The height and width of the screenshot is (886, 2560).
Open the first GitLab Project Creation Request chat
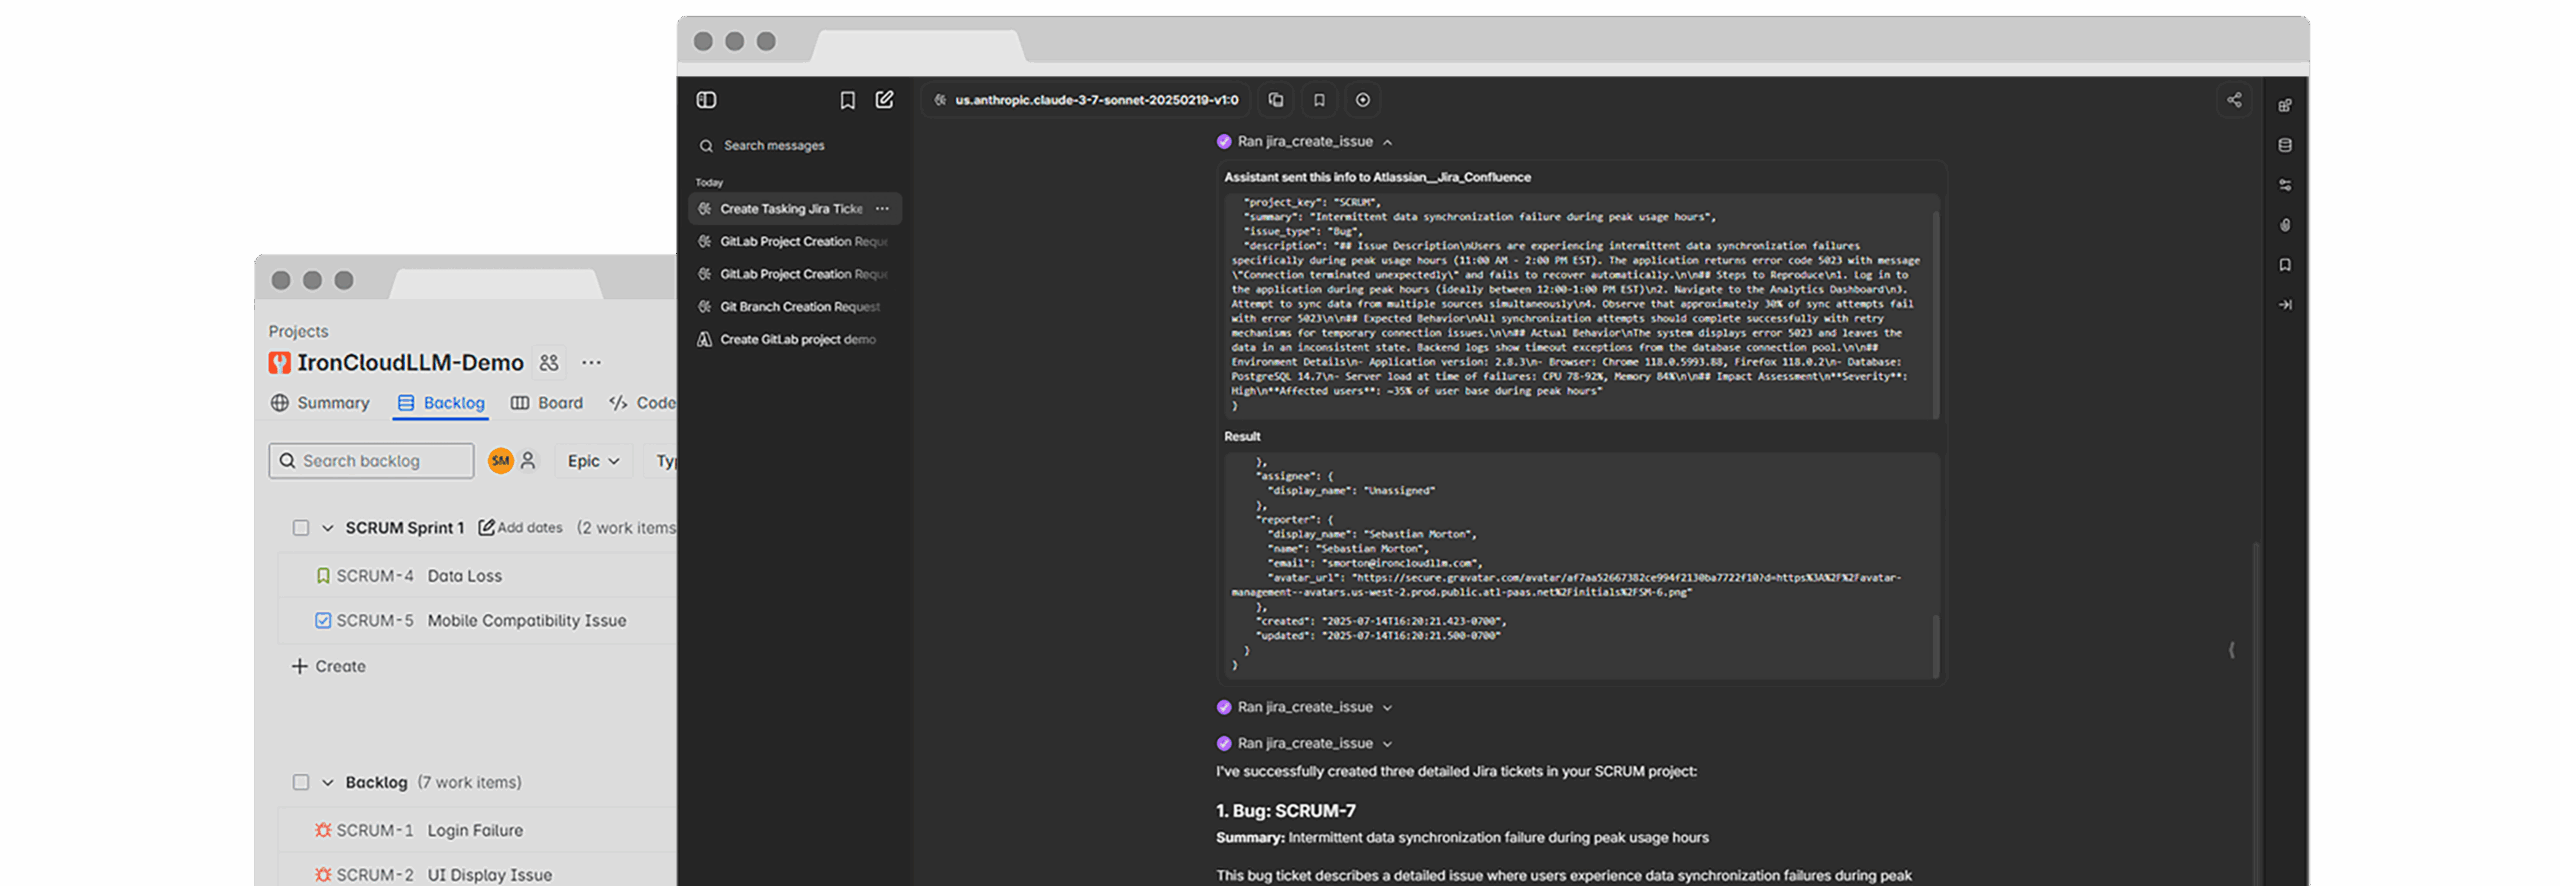click(795, 242)
